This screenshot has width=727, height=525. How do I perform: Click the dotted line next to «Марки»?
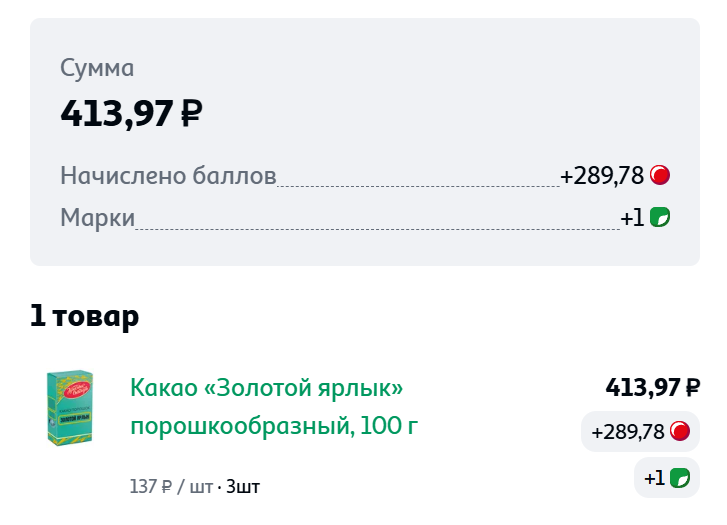tap(377, 227)
